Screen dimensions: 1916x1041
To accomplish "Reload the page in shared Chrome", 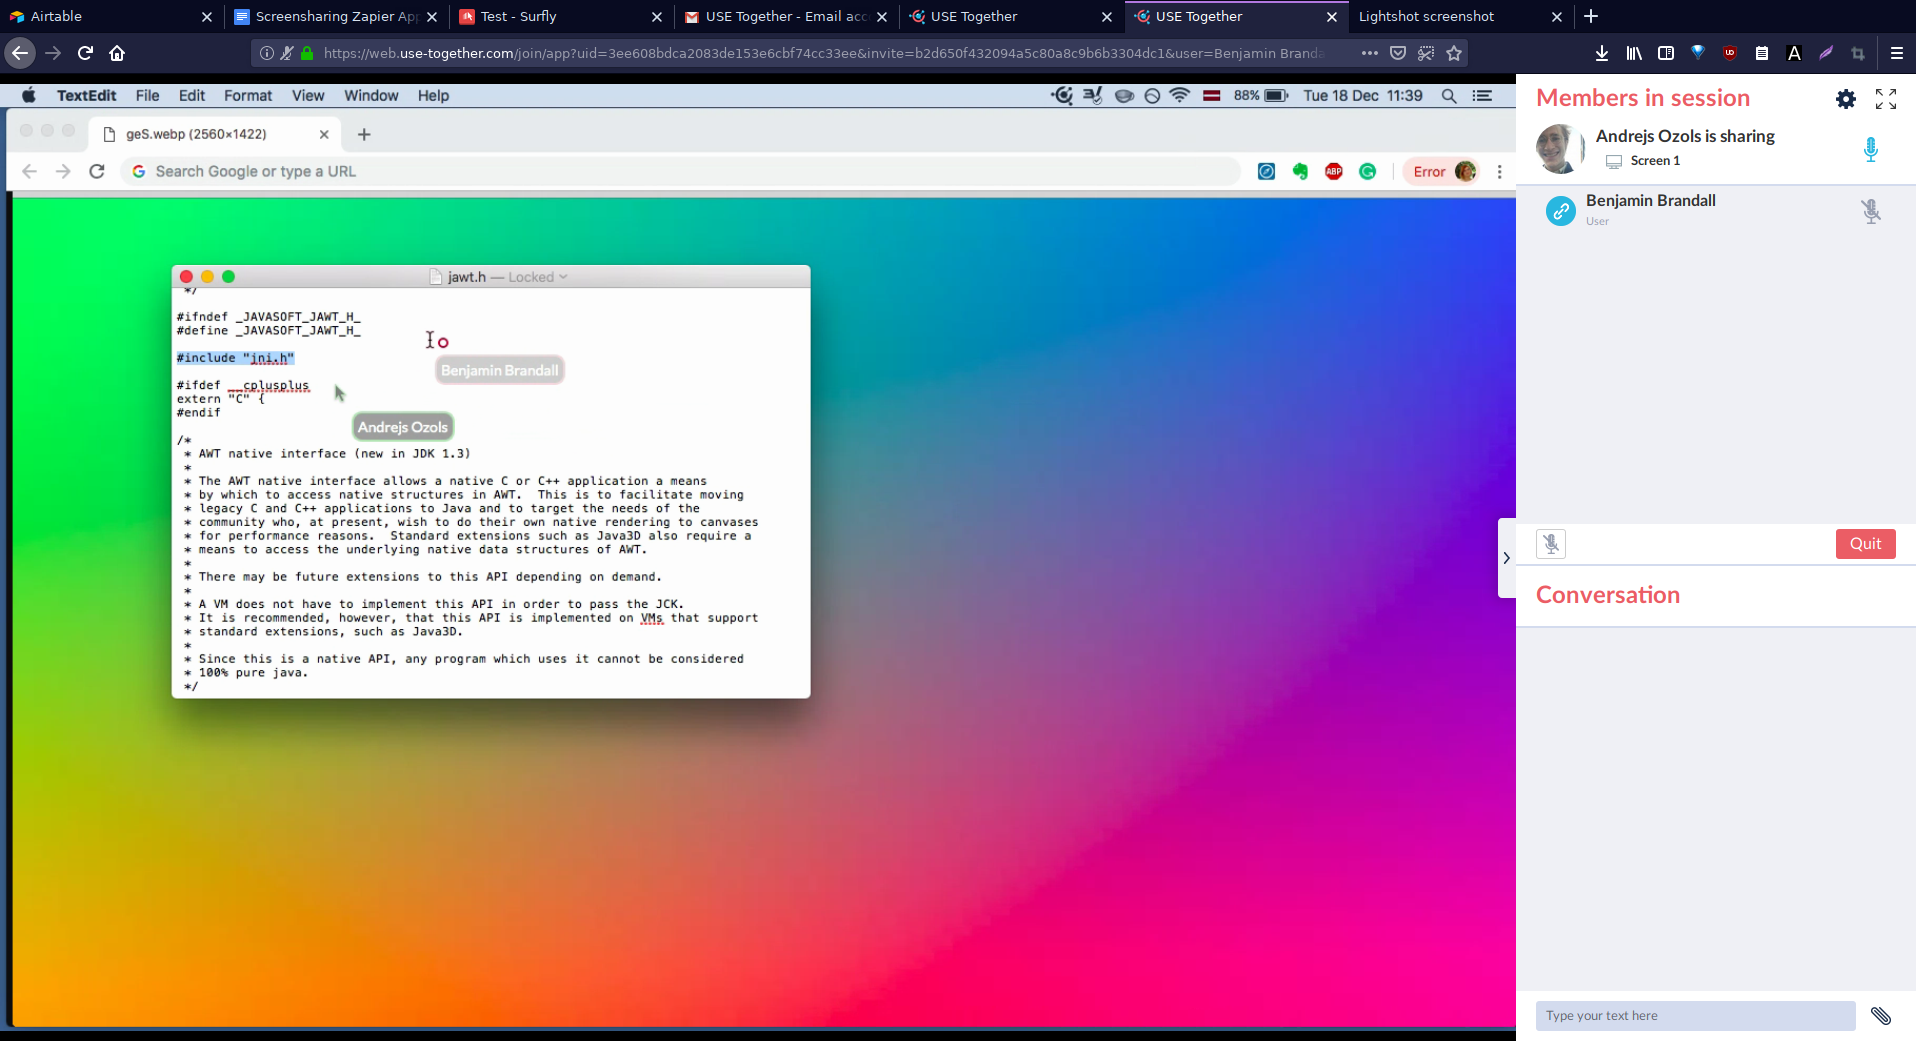I will [97, 172].
